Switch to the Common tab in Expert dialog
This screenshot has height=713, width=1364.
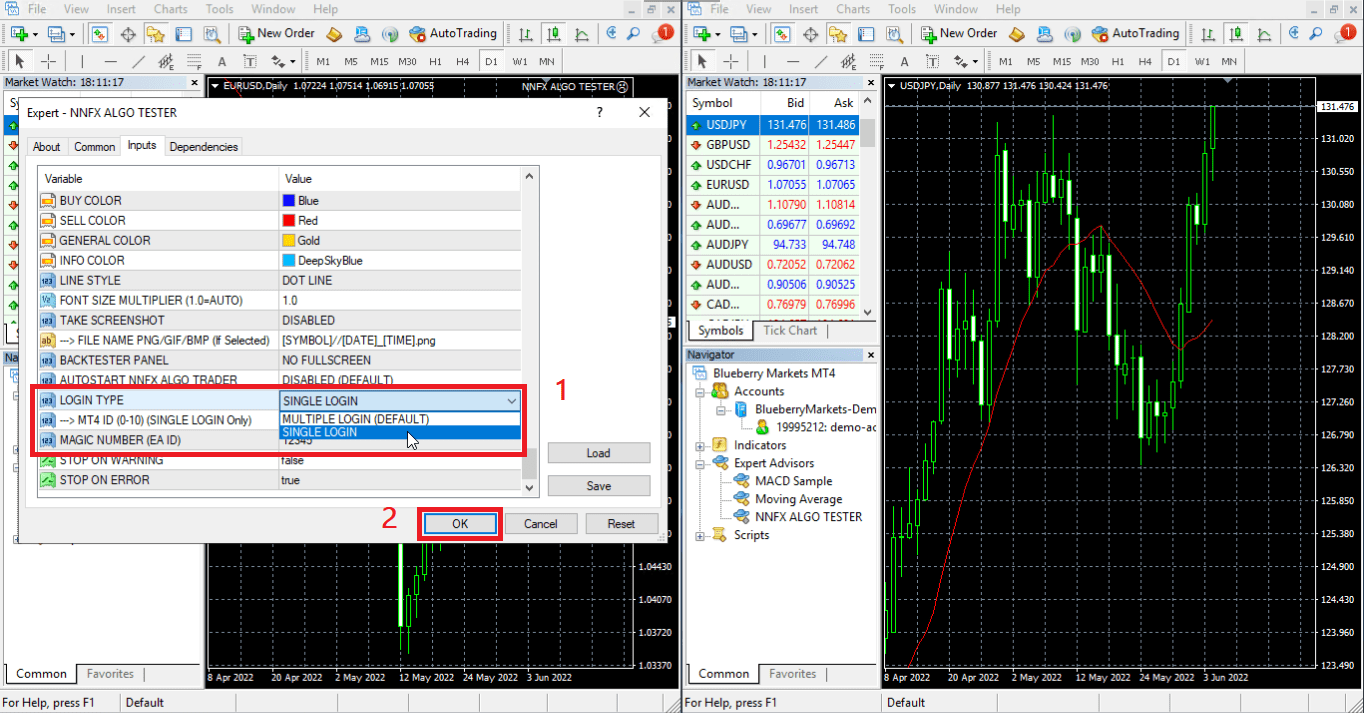click(95, 146)
